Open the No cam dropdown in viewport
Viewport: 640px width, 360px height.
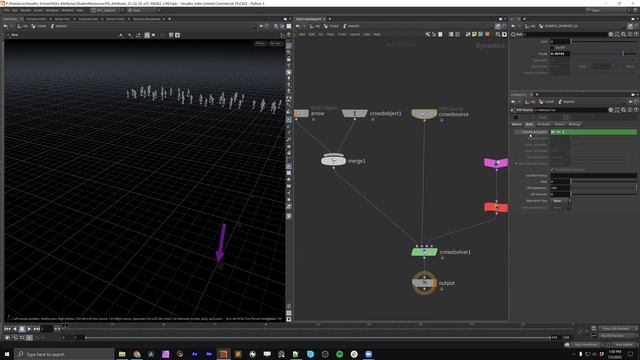pyautogui.click(x=276, y=43)
